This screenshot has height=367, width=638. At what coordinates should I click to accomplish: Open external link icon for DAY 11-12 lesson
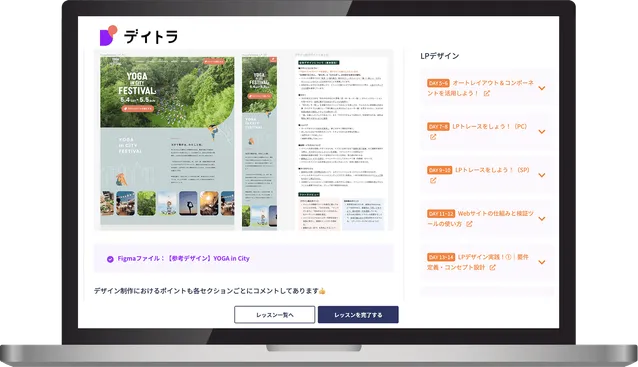[469, 224]
